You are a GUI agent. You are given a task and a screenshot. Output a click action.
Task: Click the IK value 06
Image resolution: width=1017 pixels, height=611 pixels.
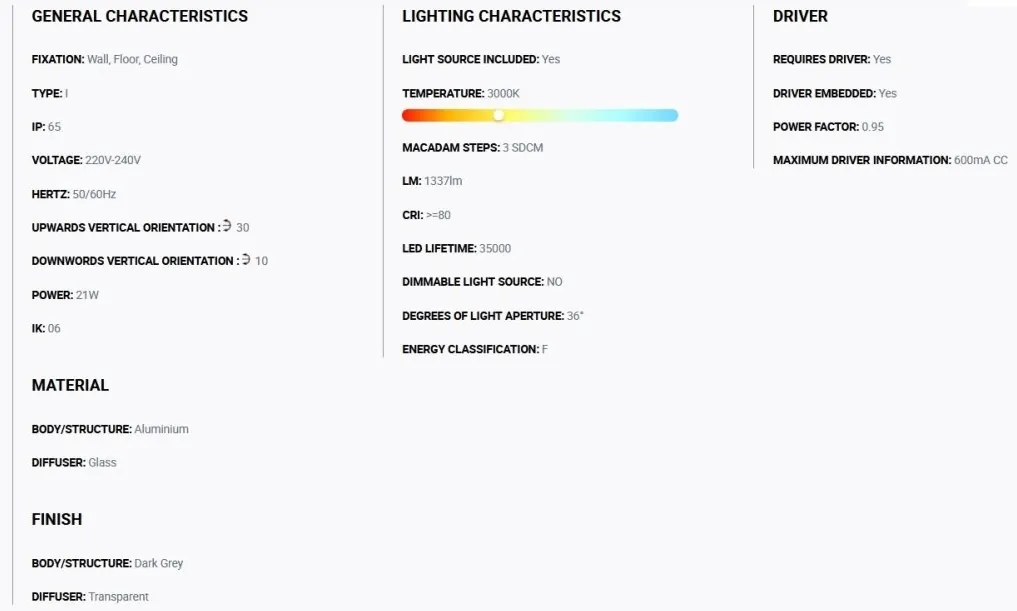(x=54, y=328)
